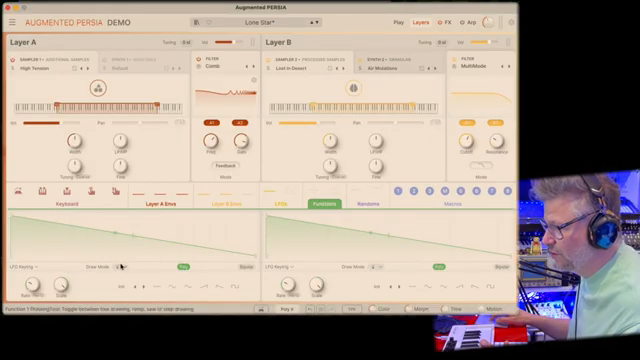Choose square wave shape for Function 2
This screenshot has width=640, height=360.
pyautogui.click(x=490, y=287)
